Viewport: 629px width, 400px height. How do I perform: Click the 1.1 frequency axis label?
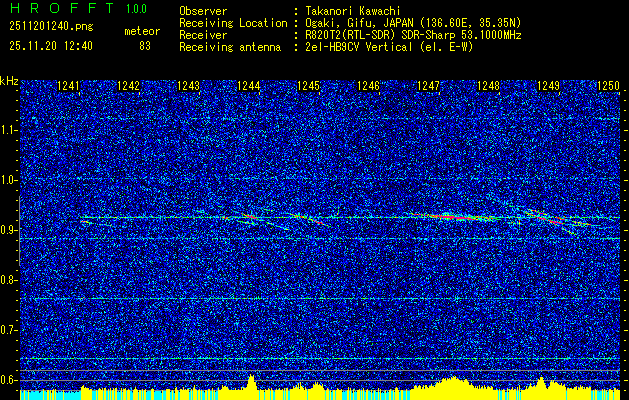(x=9, y=130)
